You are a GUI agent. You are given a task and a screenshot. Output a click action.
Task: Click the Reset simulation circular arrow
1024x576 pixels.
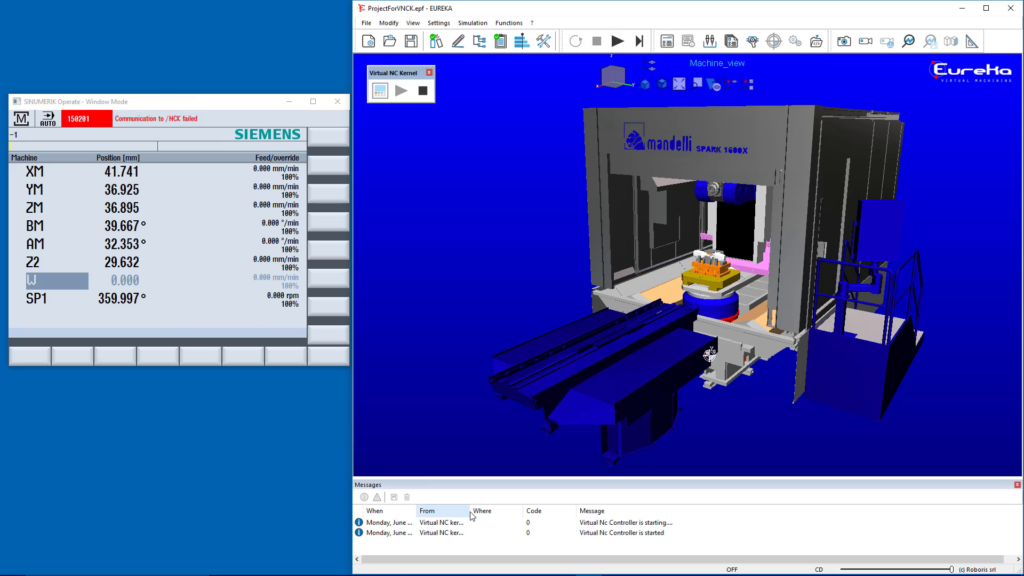click(575, 41)
